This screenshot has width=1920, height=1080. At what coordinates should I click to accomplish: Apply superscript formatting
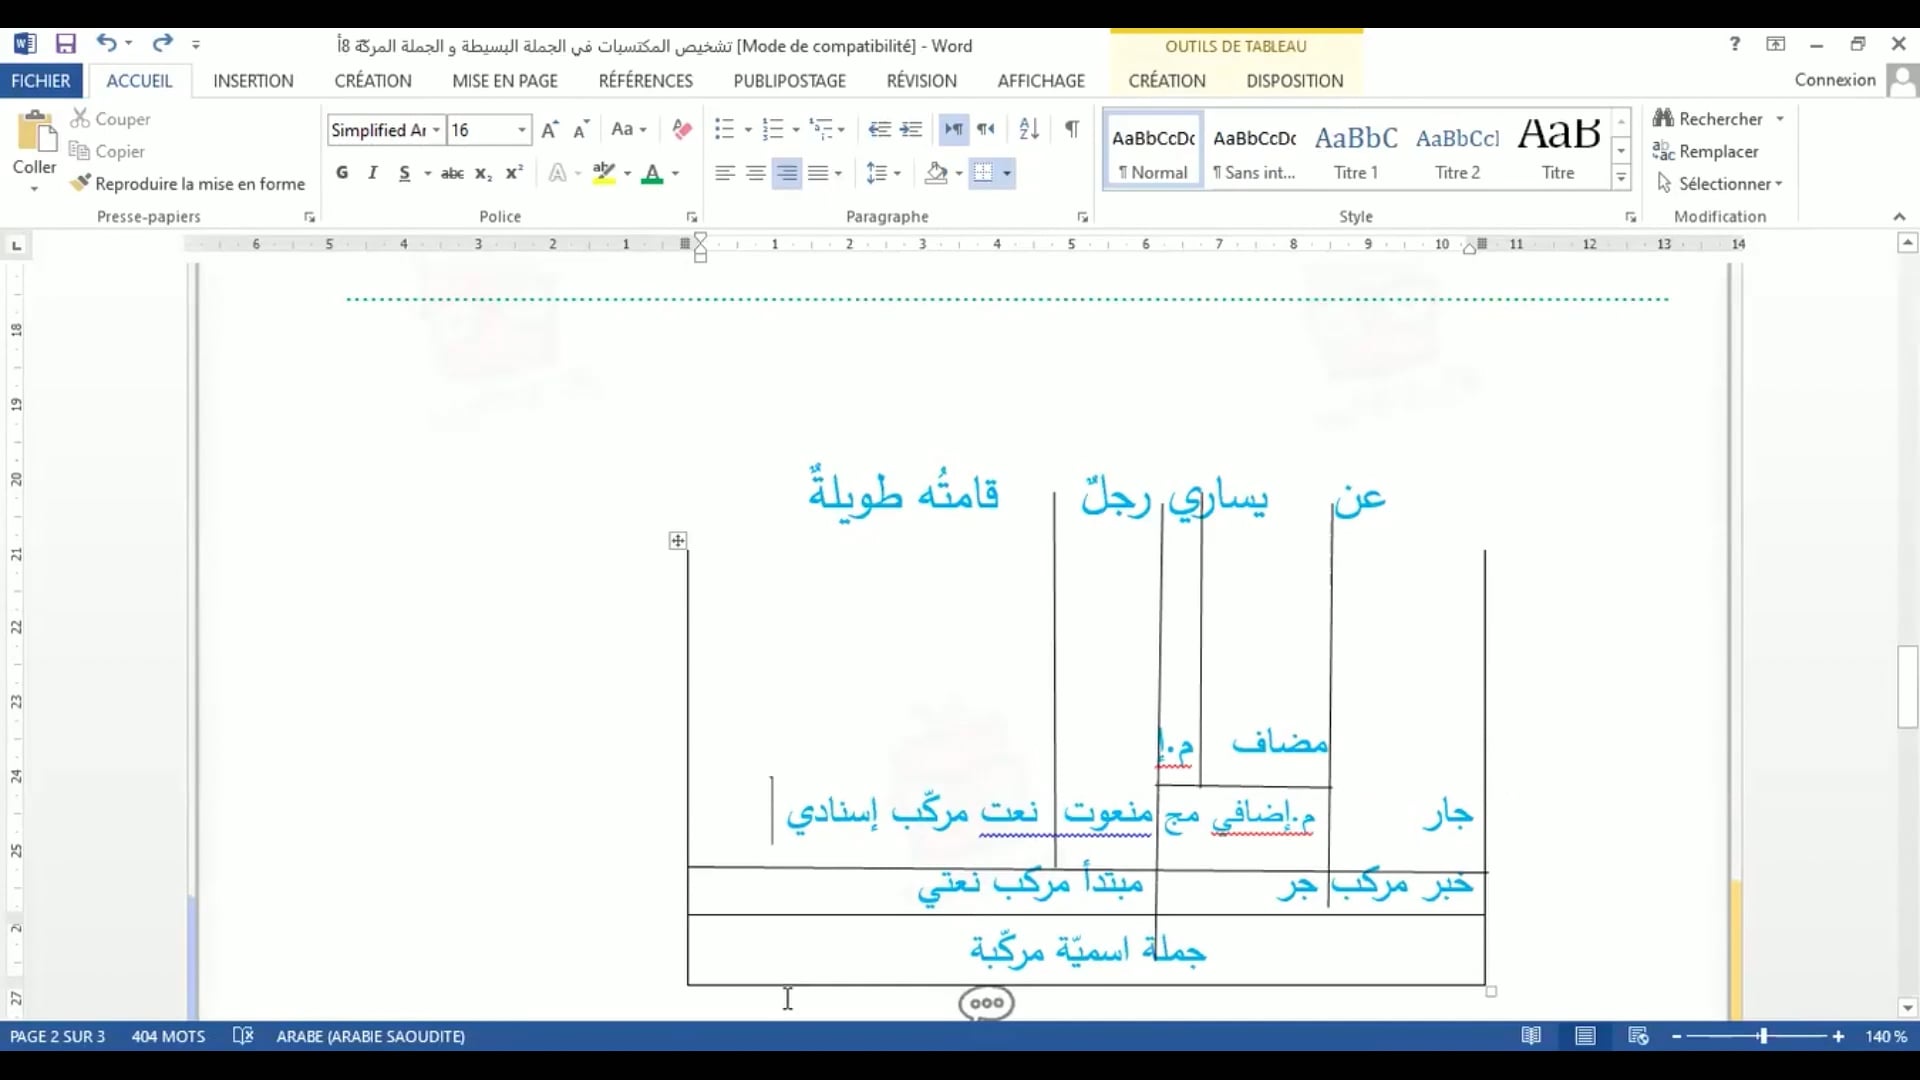click(514, 173)
